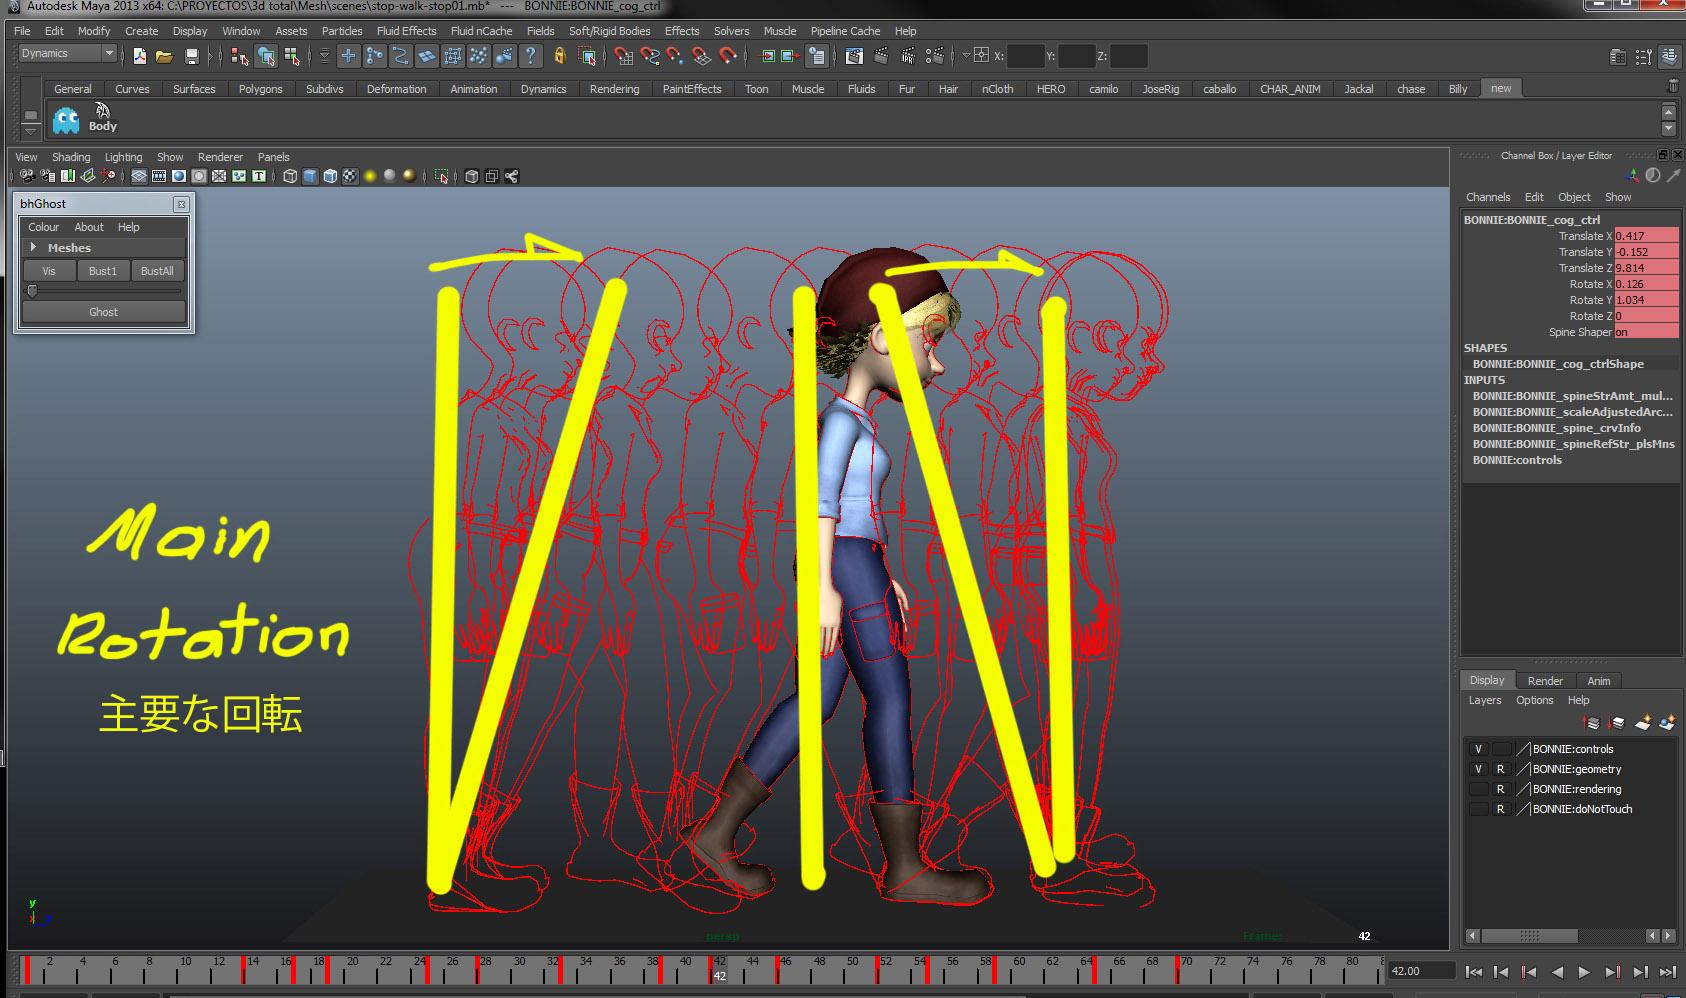Open the Layers menu in Layer Editor
The height and width of the screenshot is (998, 1686).
tap(1485, 700)
